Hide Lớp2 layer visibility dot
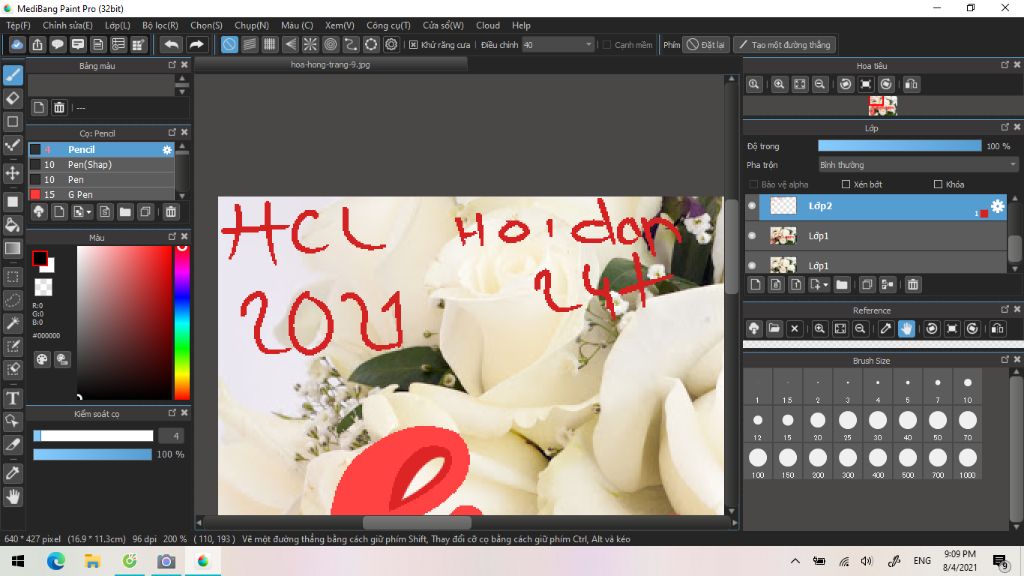This screenshot has height=576, width=1024. tap(752, 206)
